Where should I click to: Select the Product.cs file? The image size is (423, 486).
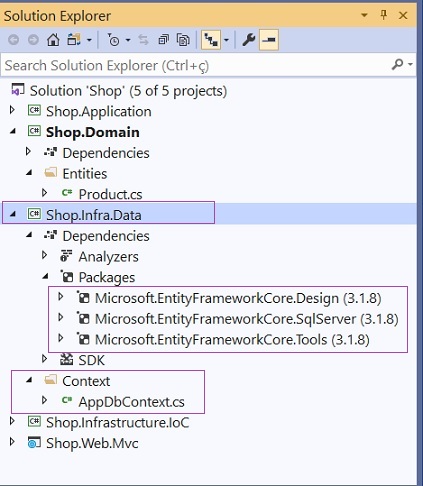point(110,194)
